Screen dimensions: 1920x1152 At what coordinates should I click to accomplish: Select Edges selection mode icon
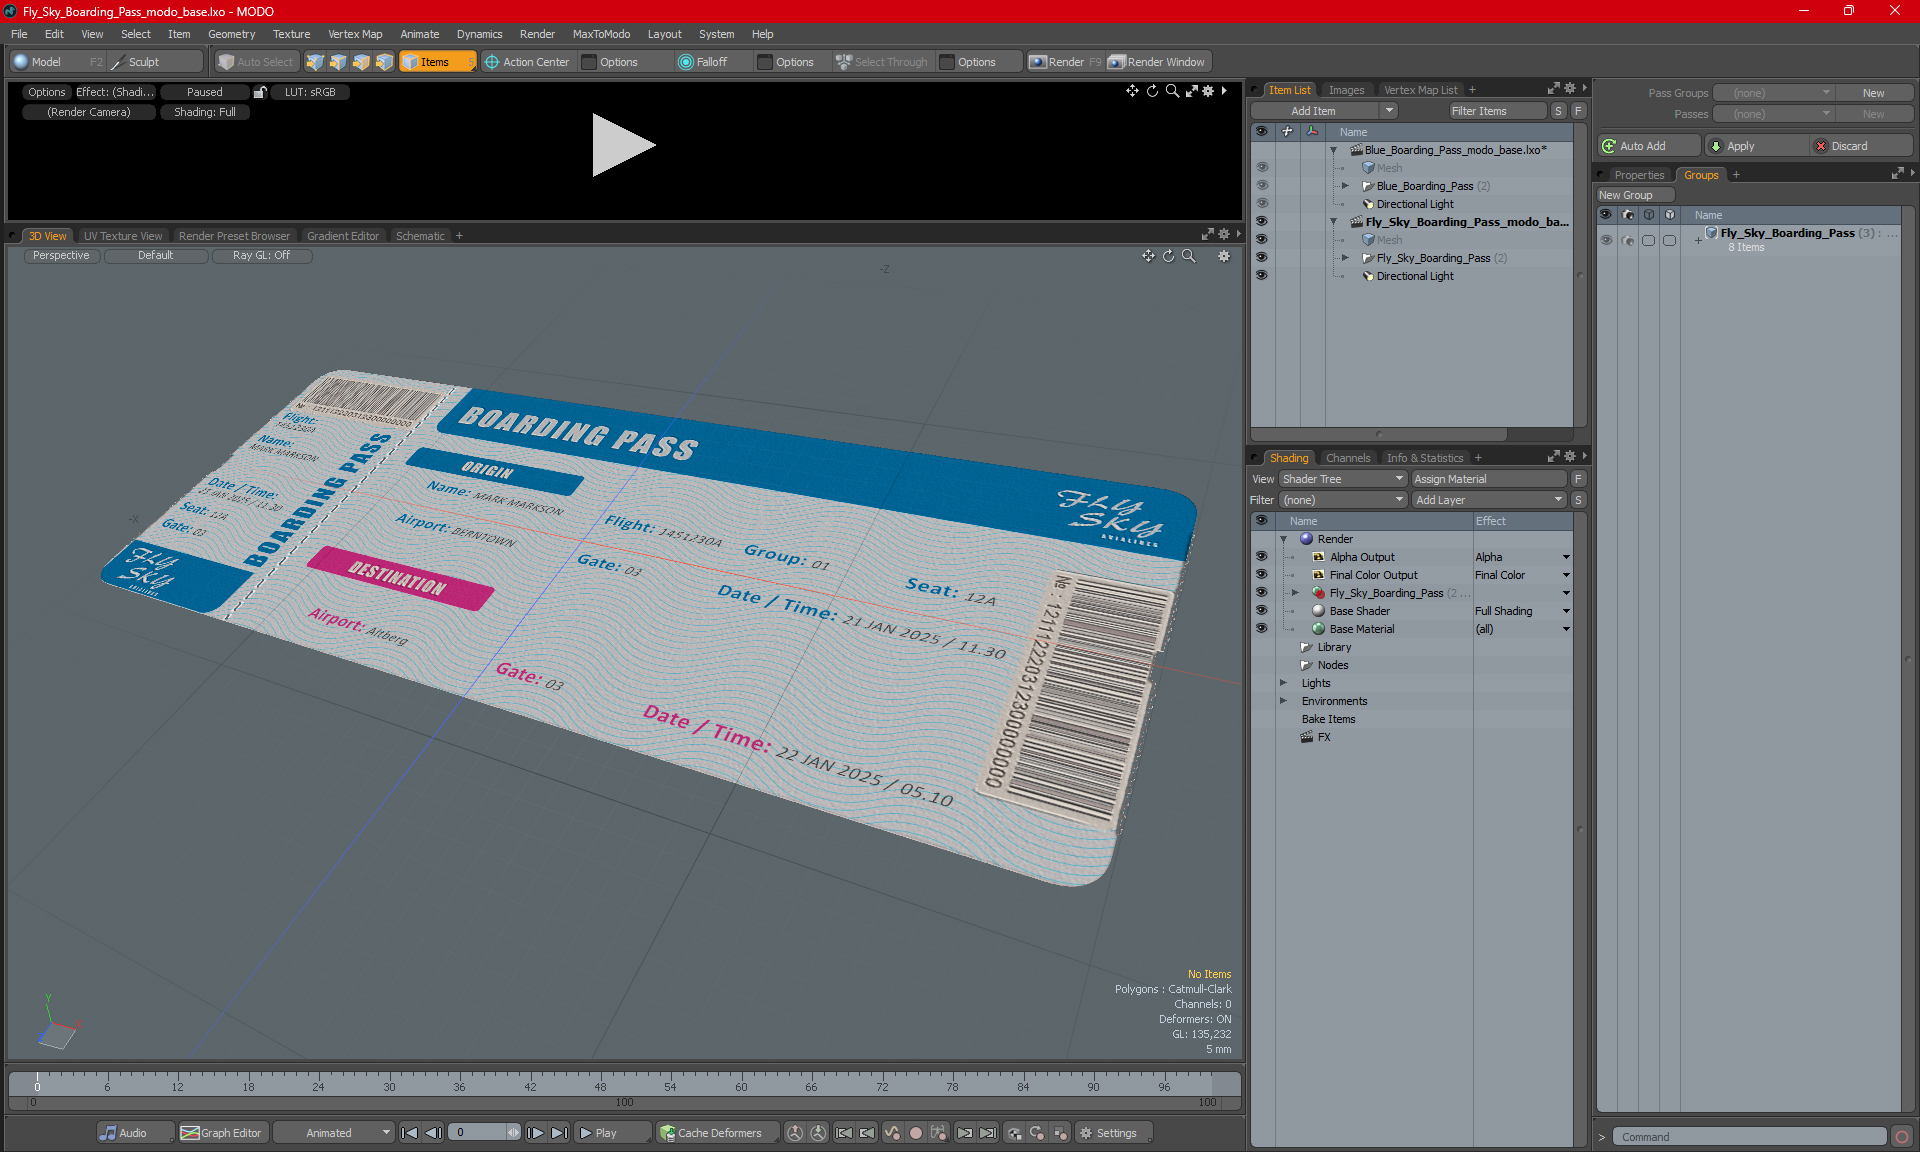point(338,62)
